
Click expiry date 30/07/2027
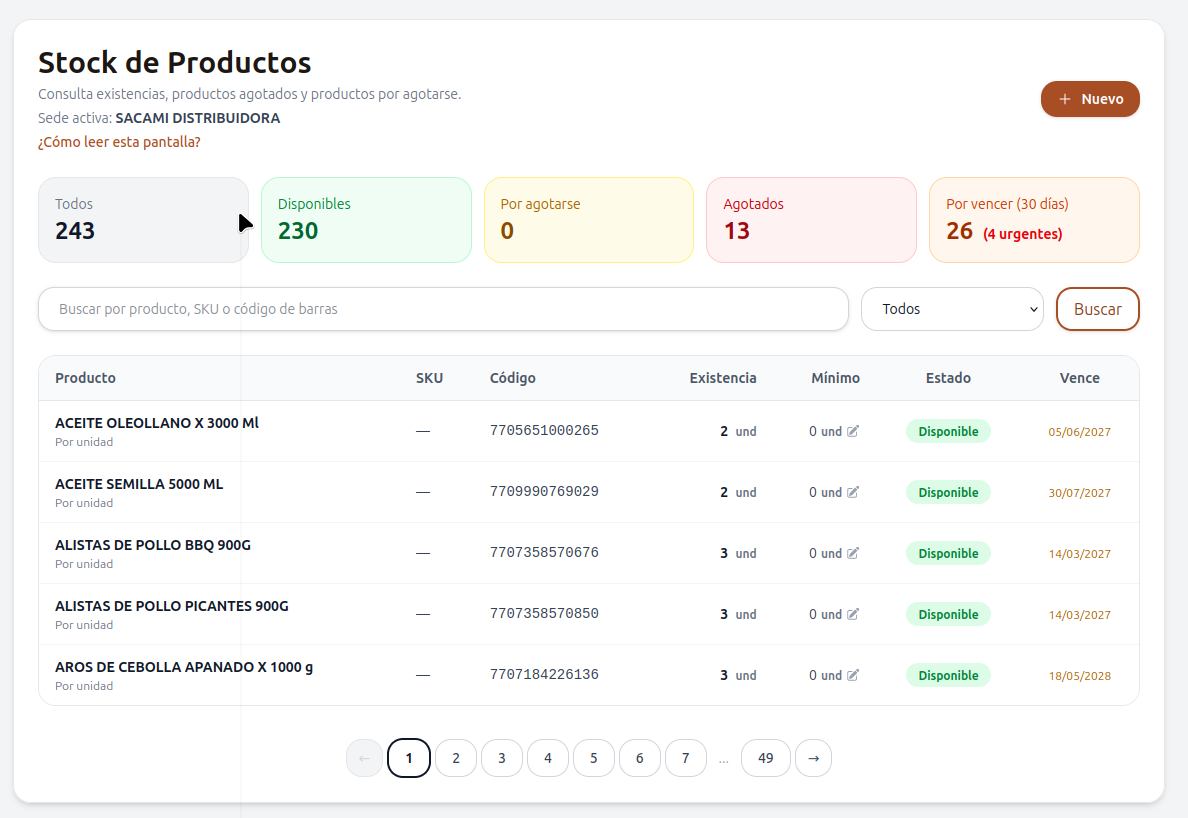click(x=1080, y=493)
